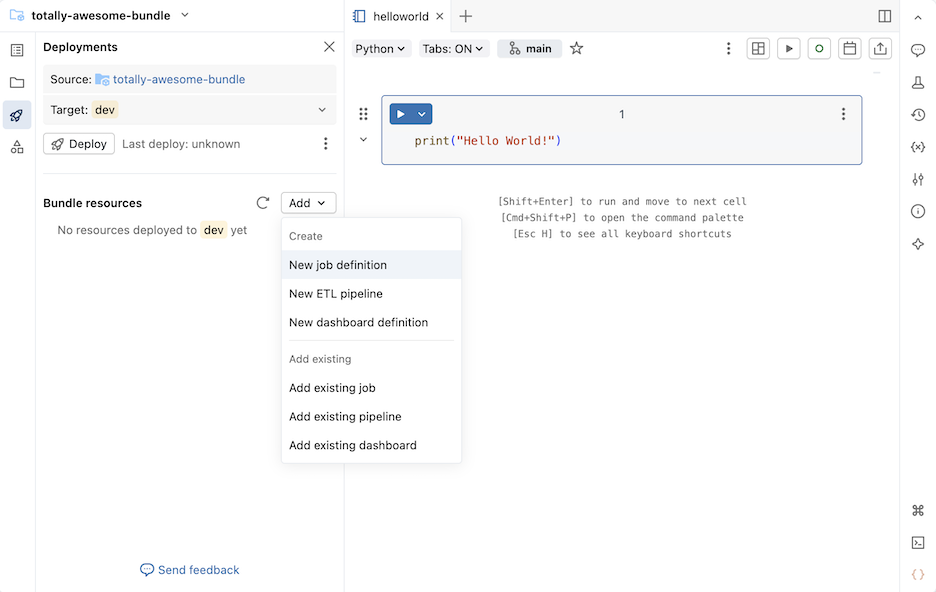The image size is (936, 592).
Task: Open the run cell options dropdown arrow
Action: pos(422,114)
